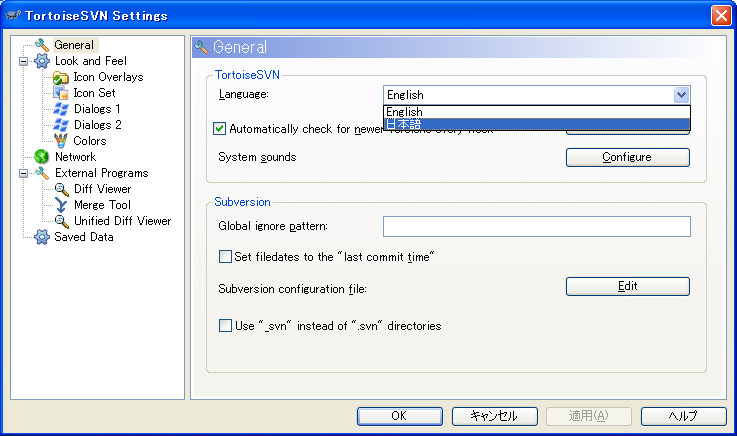Click the Icon Set icon
This screenshot has height=436, width=737.
61,93
